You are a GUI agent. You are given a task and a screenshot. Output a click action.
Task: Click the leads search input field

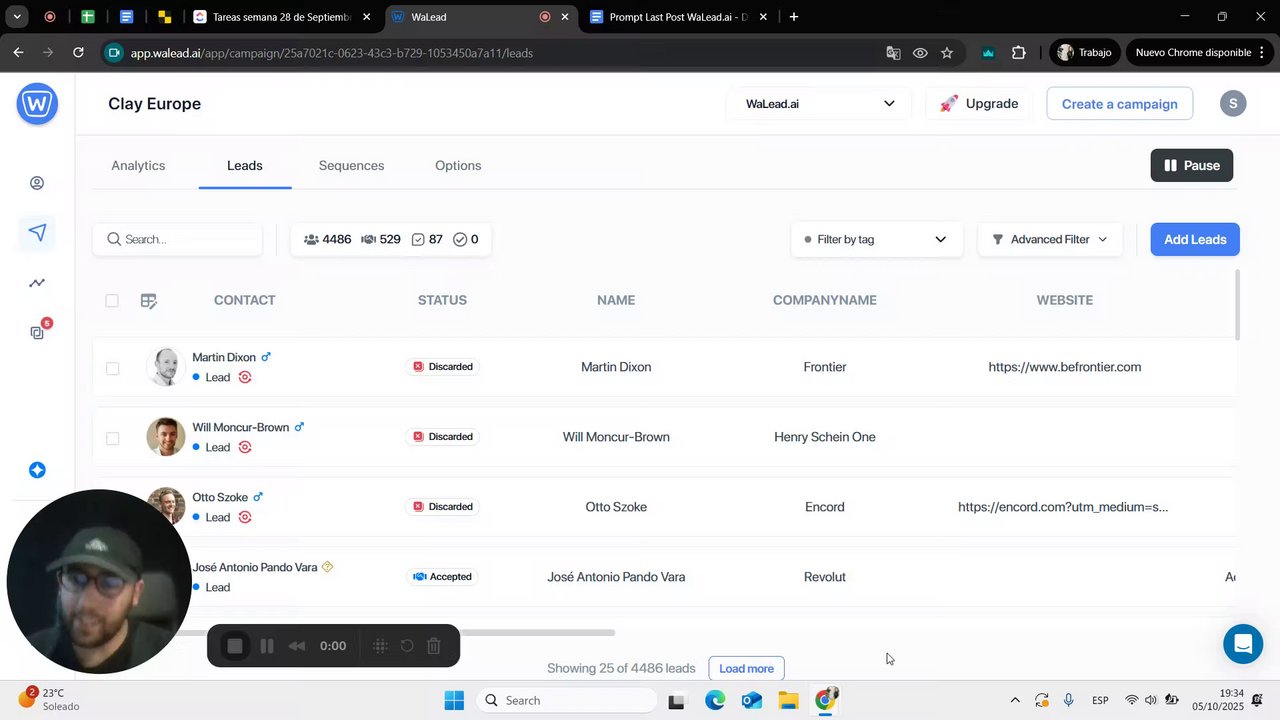click(178, 239)
